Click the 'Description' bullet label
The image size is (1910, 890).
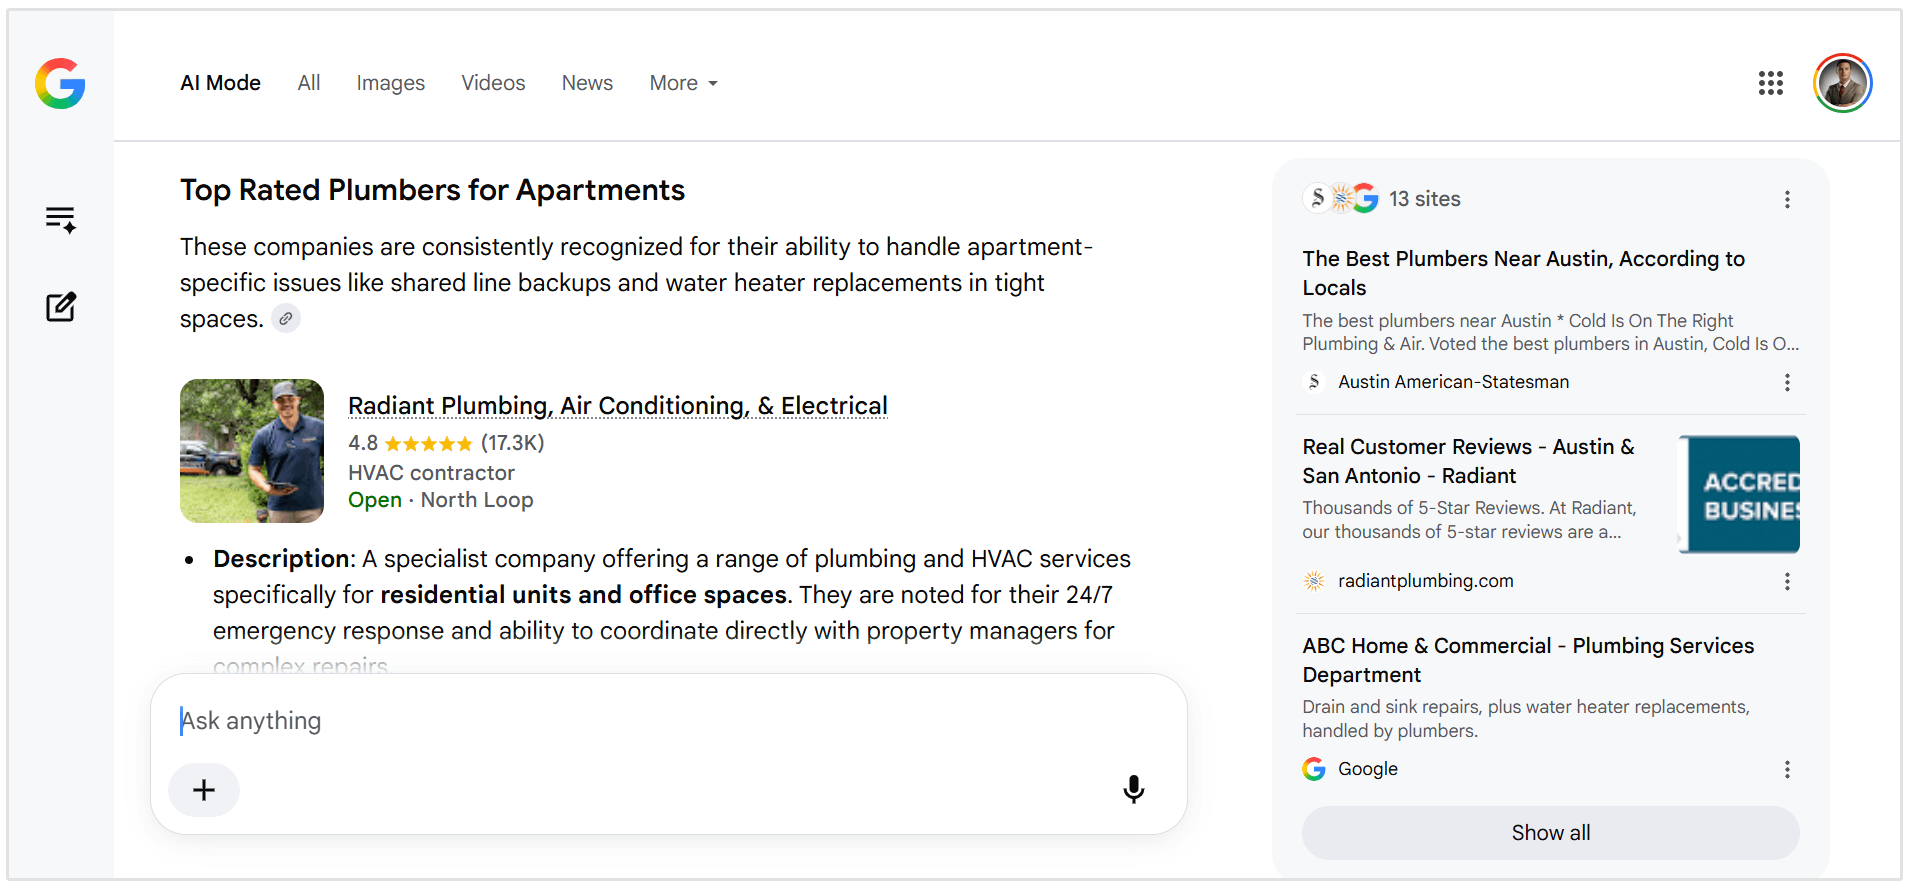[280, 559]
